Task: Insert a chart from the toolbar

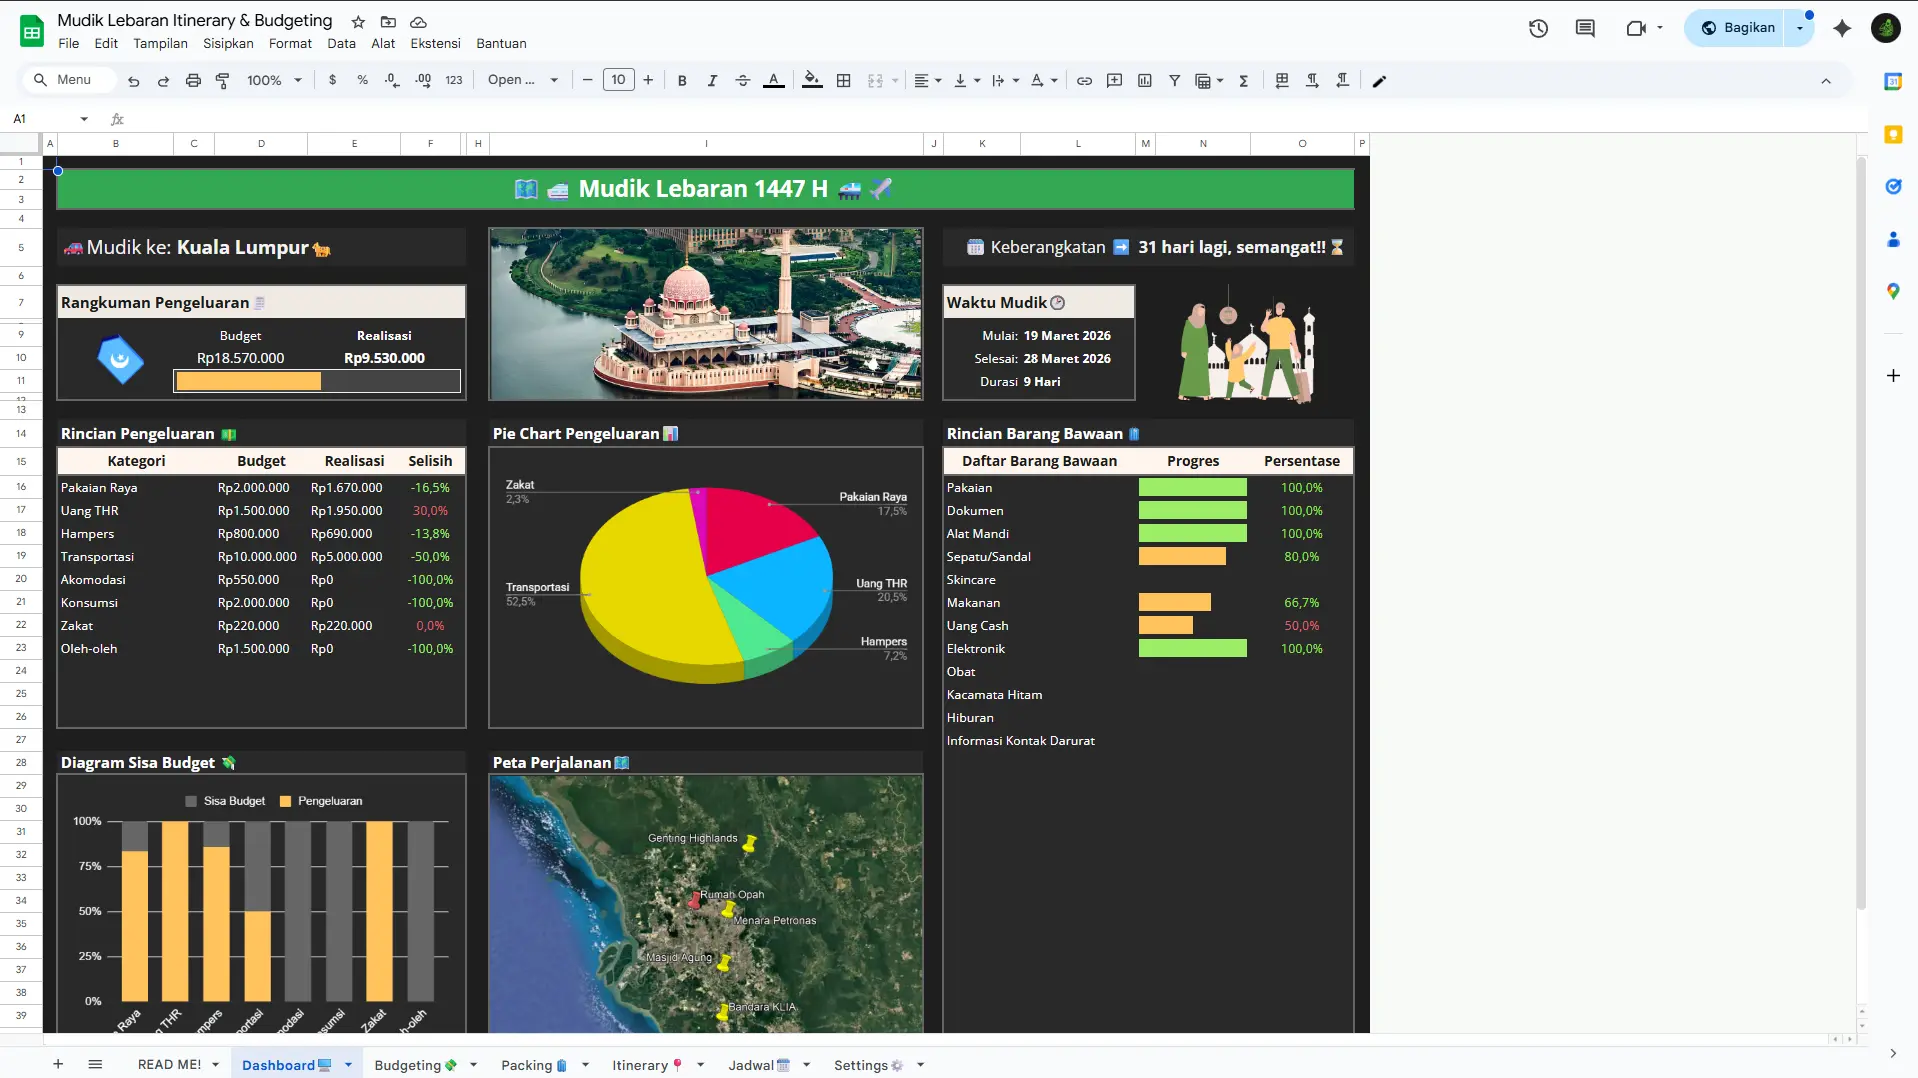Action: pos(1145,80)
